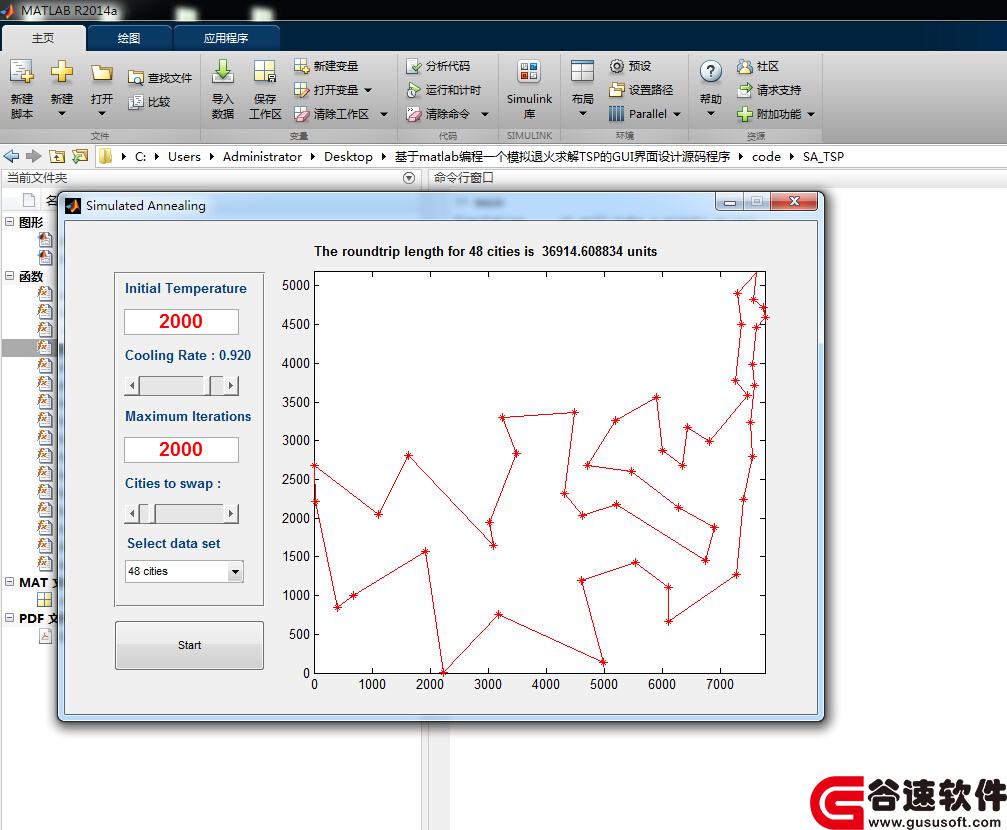Image resolution: width=1007 pixels, height=830 pixels.
Task: Click the Start button
Action: point(189,645)
